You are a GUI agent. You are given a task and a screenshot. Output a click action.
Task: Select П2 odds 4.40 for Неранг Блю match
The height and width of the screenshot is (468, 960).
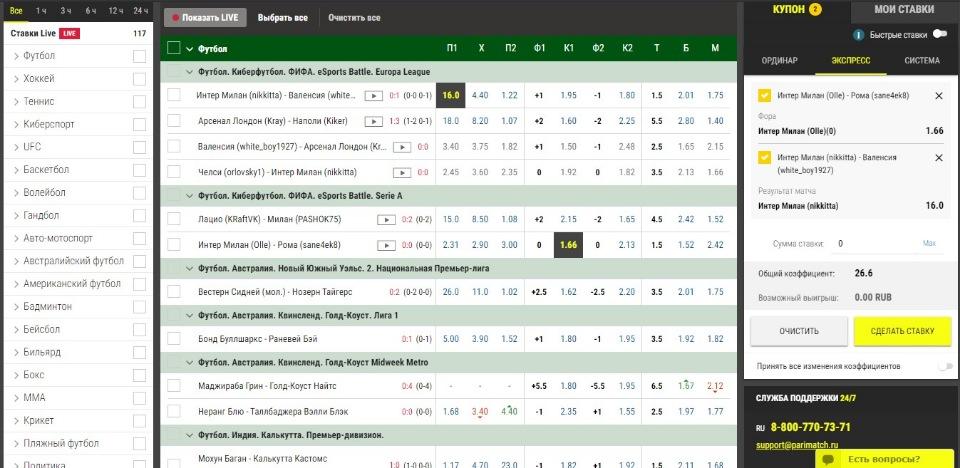tap(510, 412)
